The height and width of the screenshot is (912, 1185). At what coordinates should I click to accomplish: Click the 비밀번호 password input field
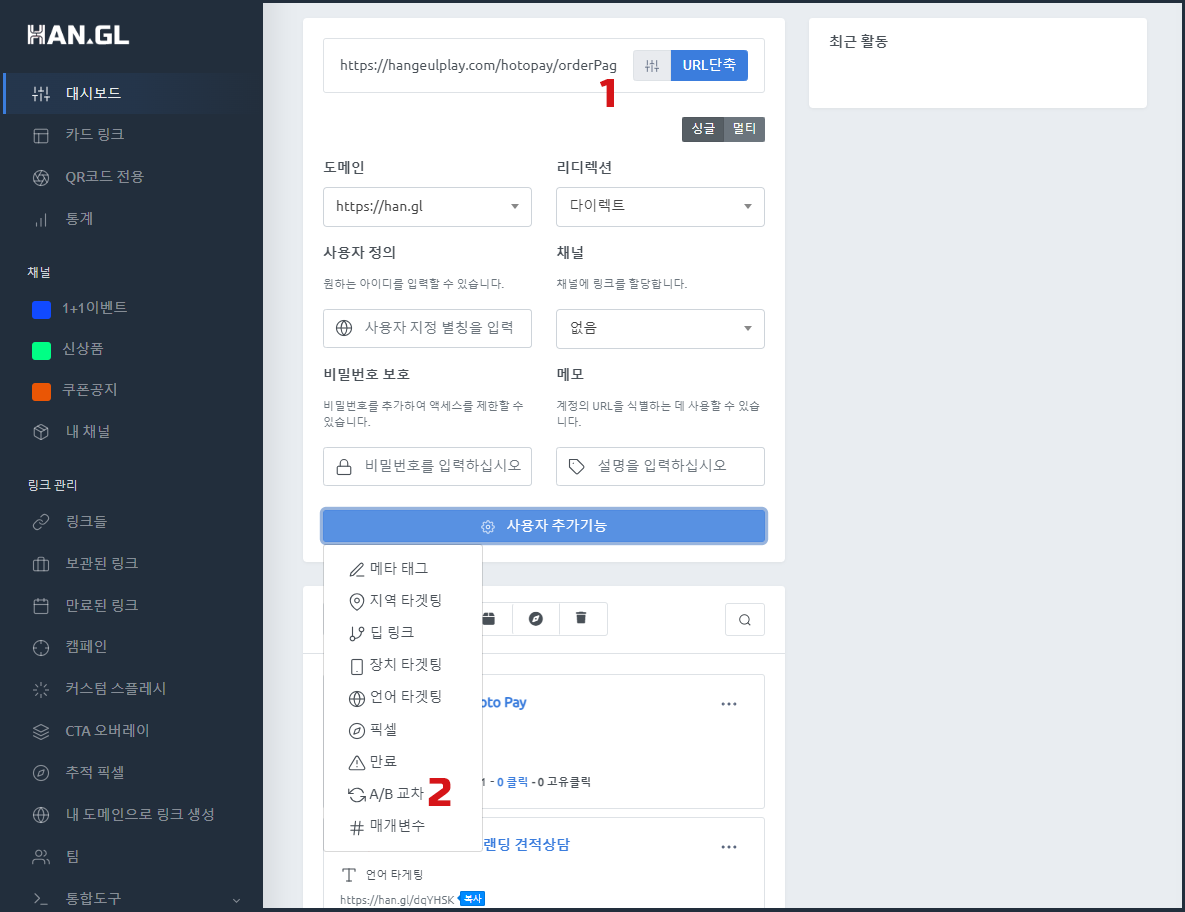coord(427,466)
